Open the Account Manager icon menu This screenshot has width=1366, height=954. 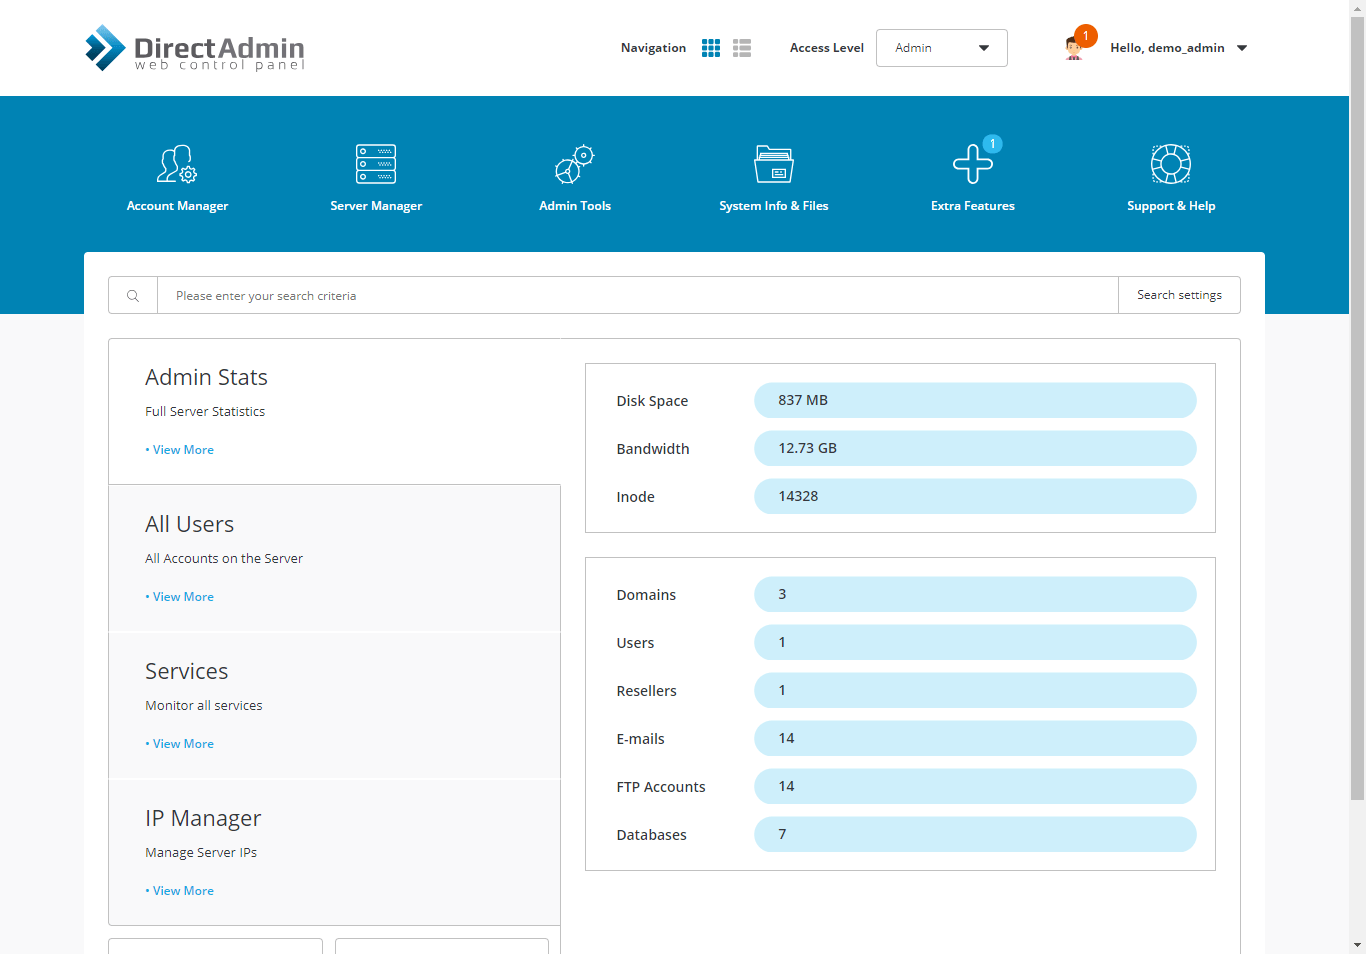[x=177, y=164]
